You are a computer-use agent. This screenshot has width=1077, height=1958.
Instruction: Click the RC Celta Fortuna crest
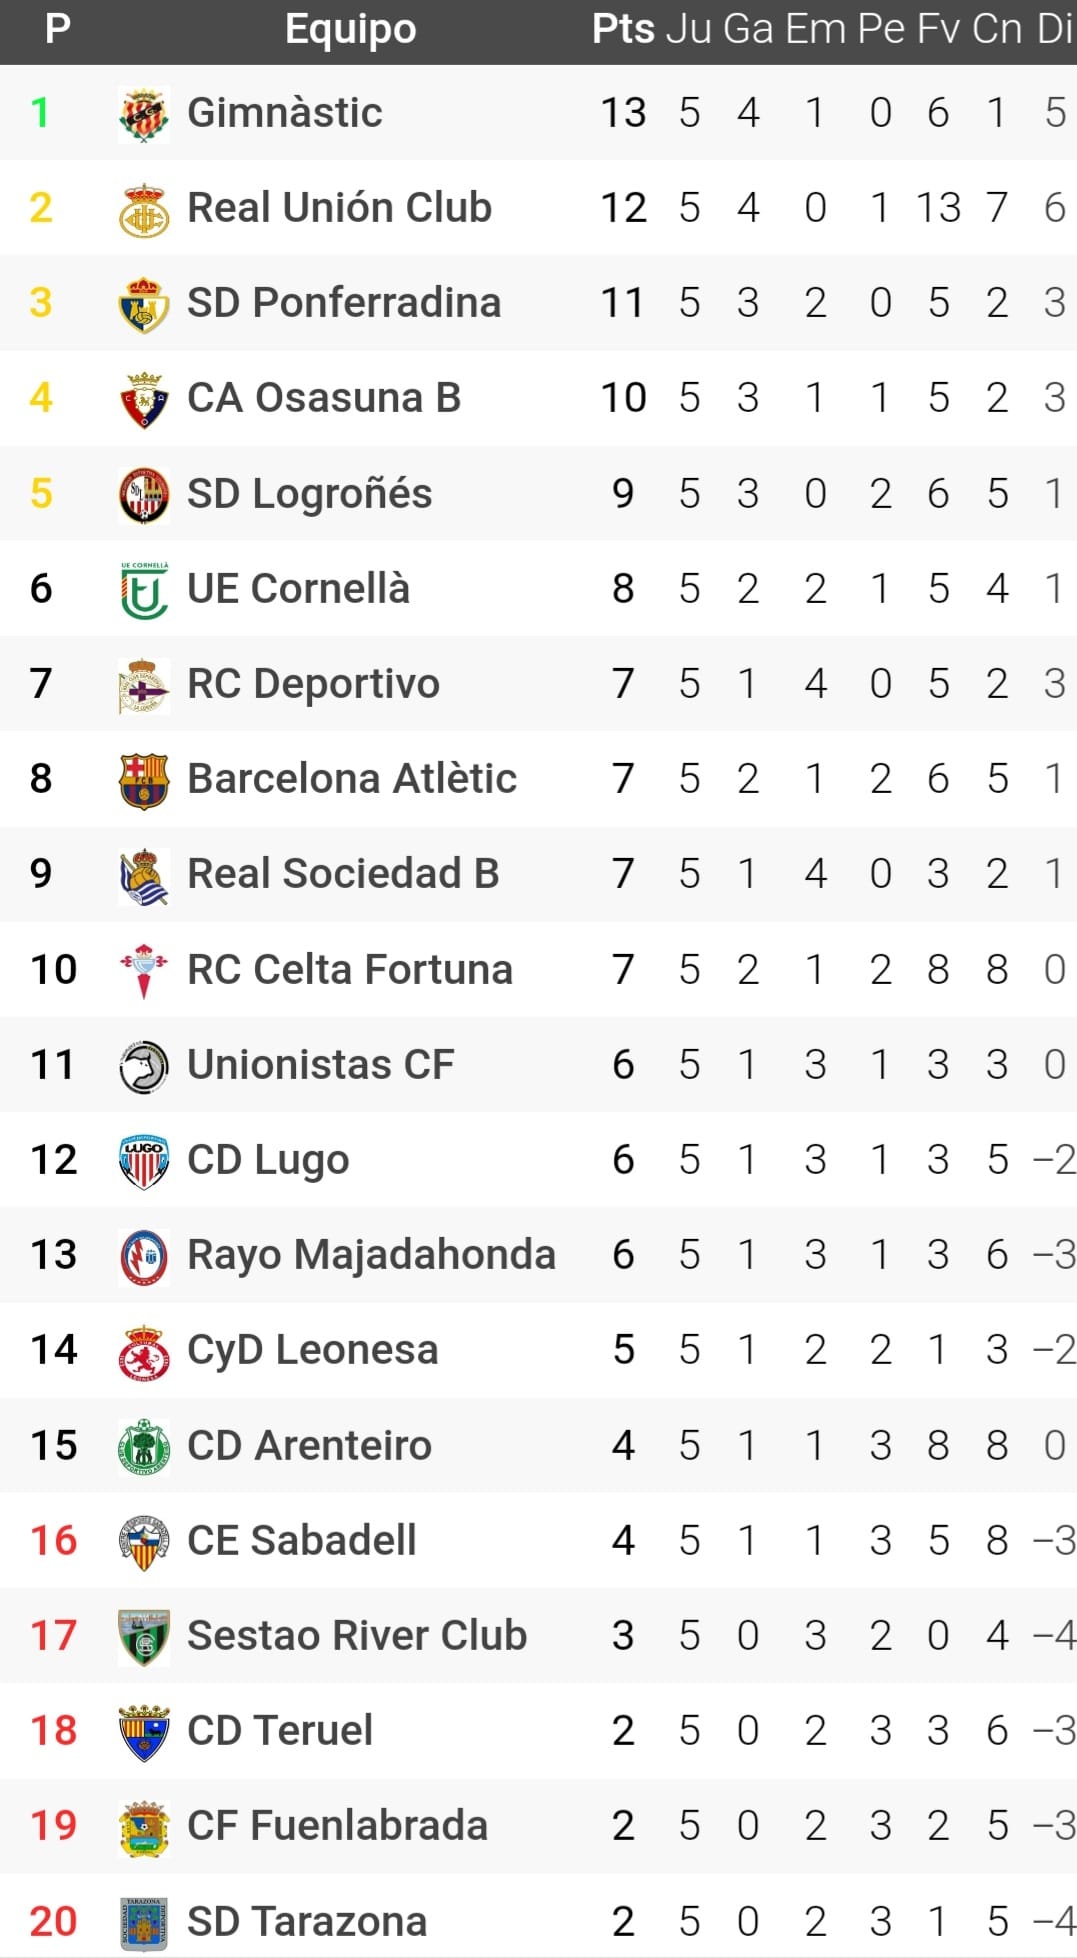pos(143,970)
